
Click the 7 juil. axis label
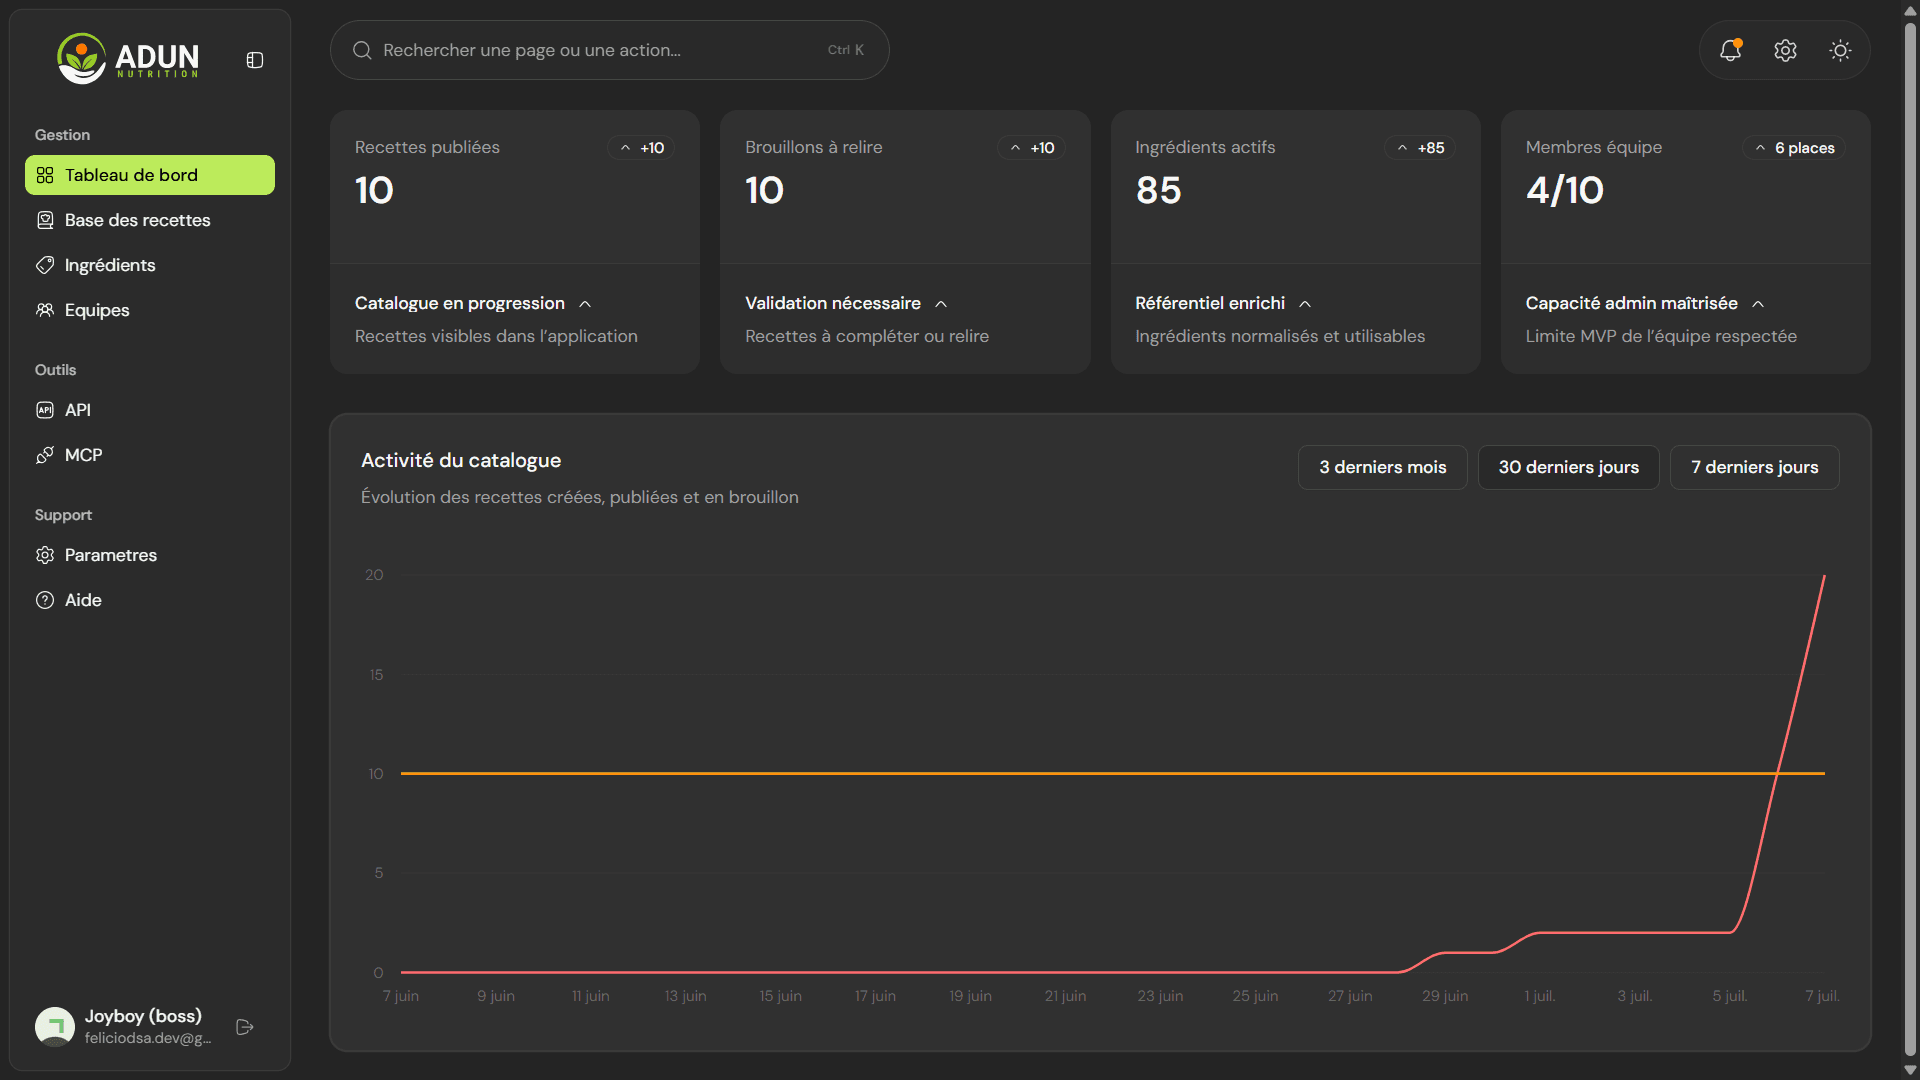1822,996
